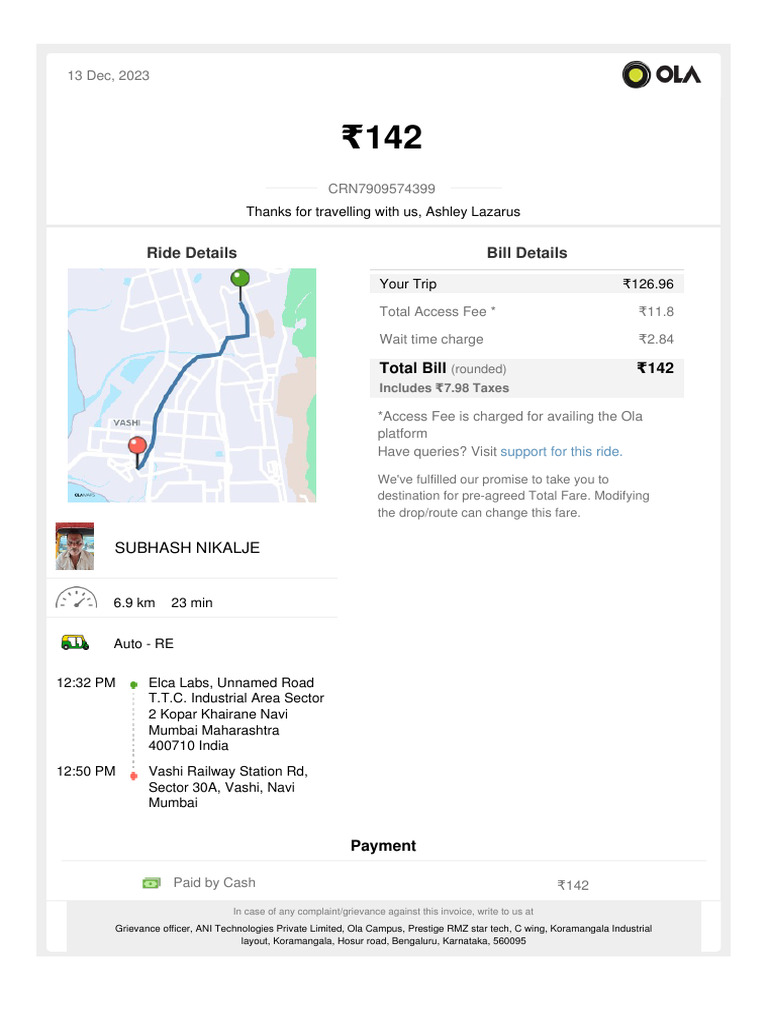The image size is (768, 1024).
Task: Click the Your Trip fare row
Action: tap(527, 284)
